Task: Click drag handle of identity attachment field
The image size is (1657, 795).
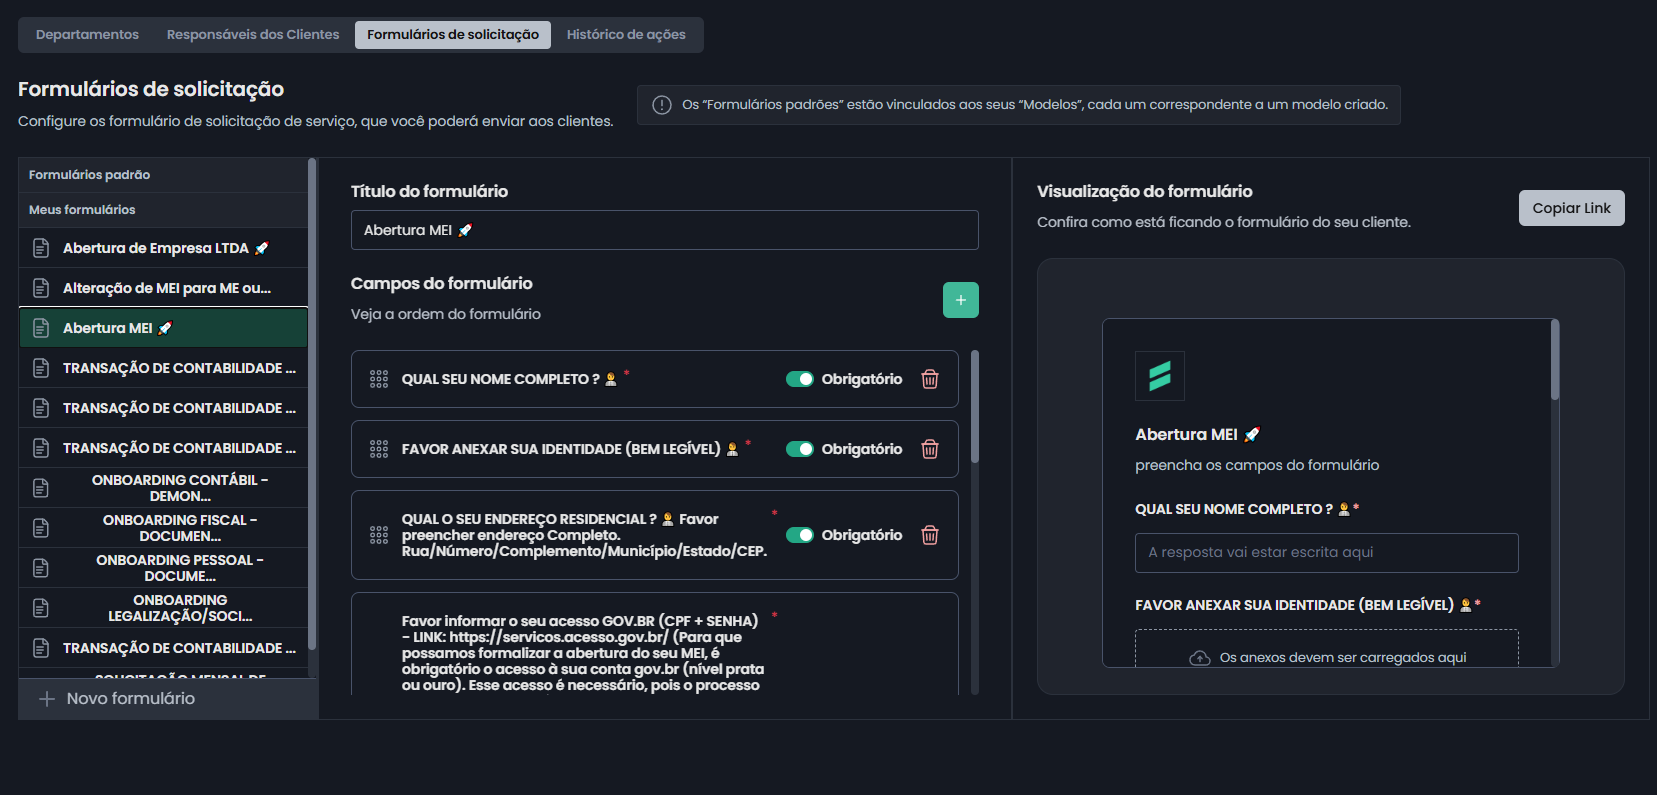Action: (x=379, y=449)
